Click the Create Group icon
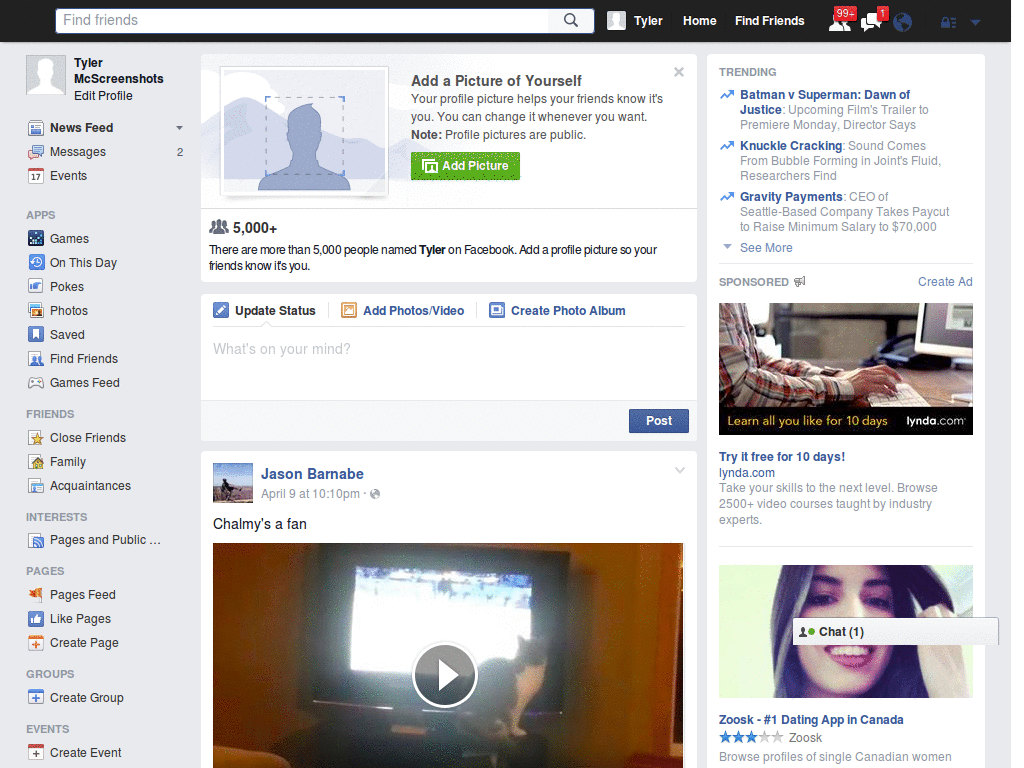Viewport: 1024px width, 768px height. point(36,697)
